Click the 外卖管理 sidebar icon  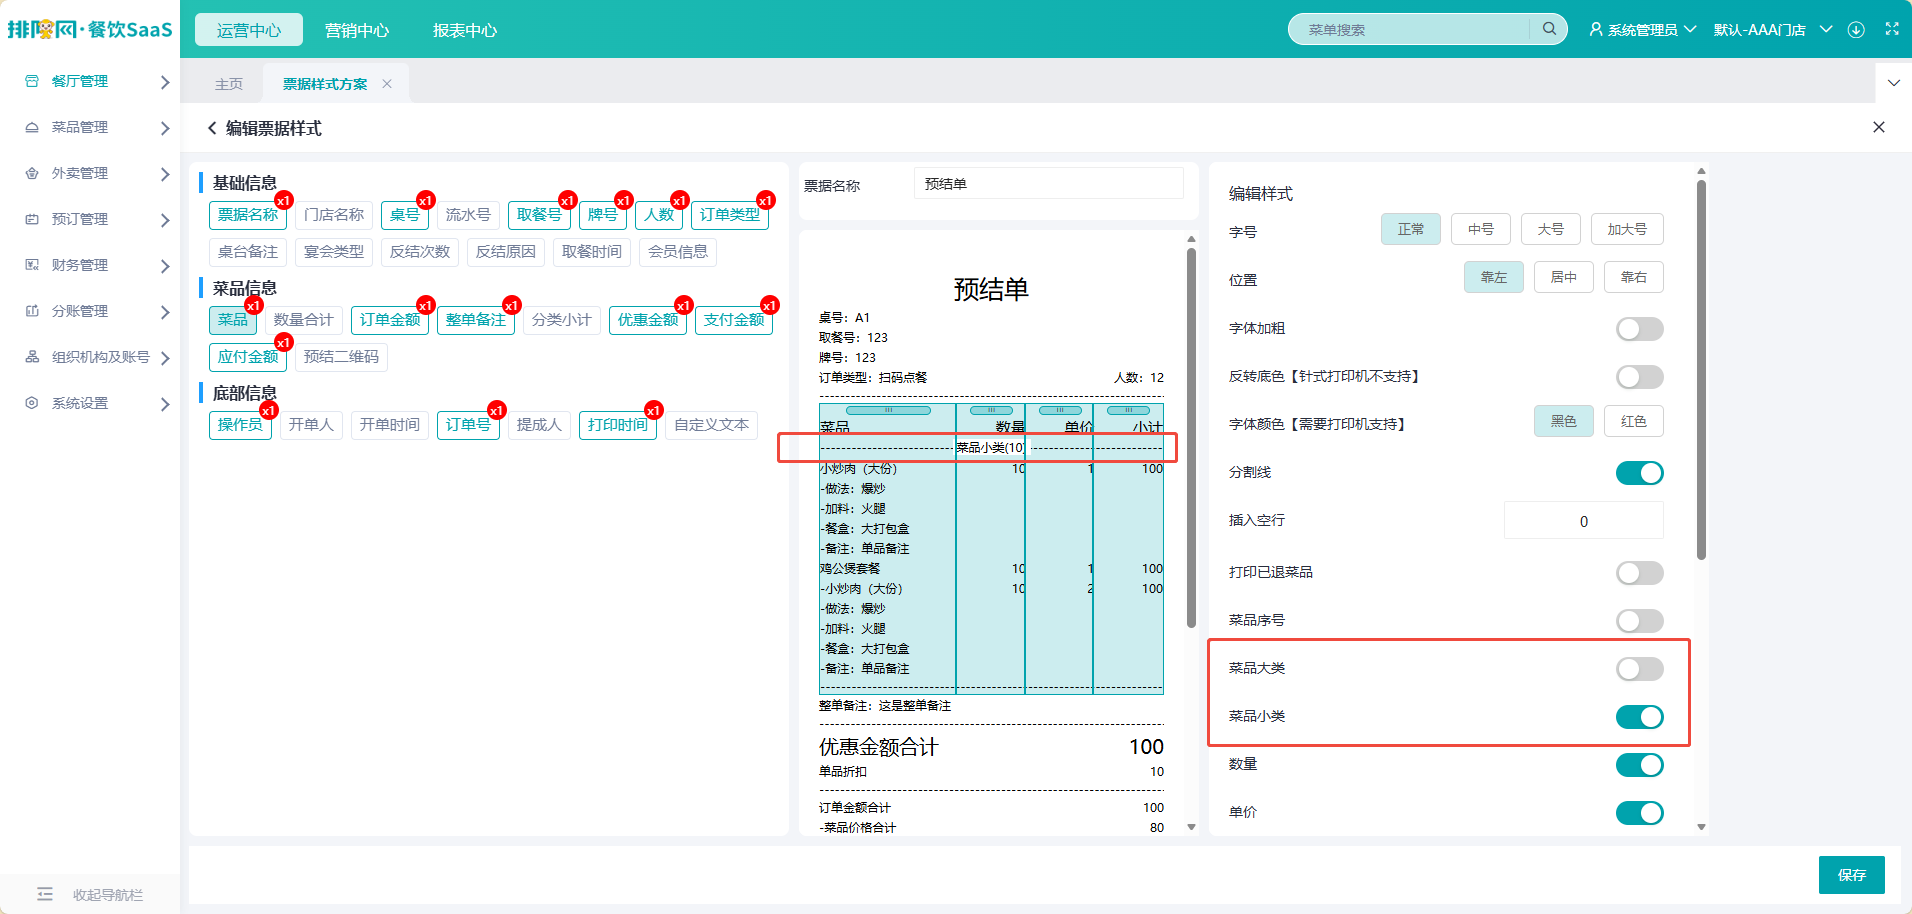32,173
